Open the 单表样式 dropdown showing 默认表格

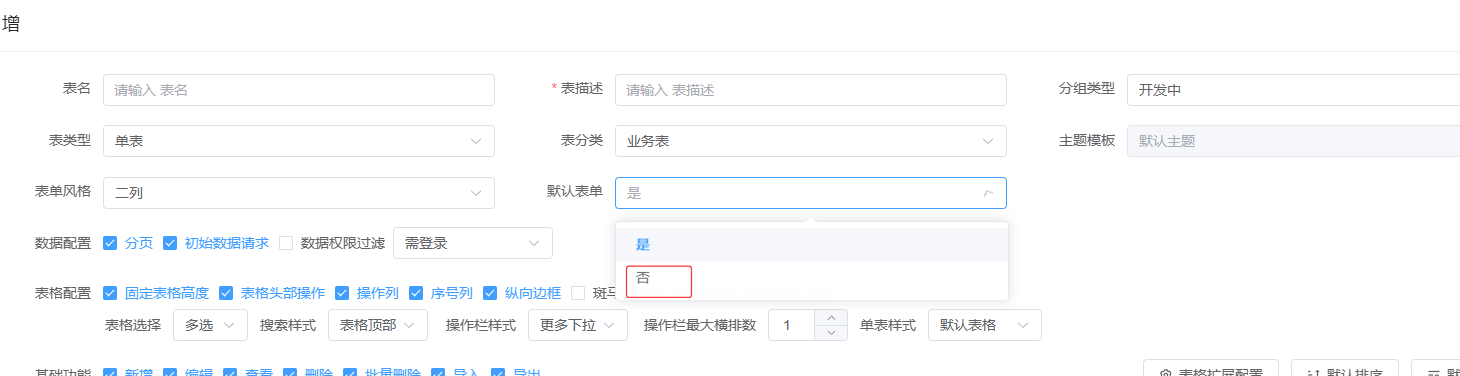coord(985,325)
